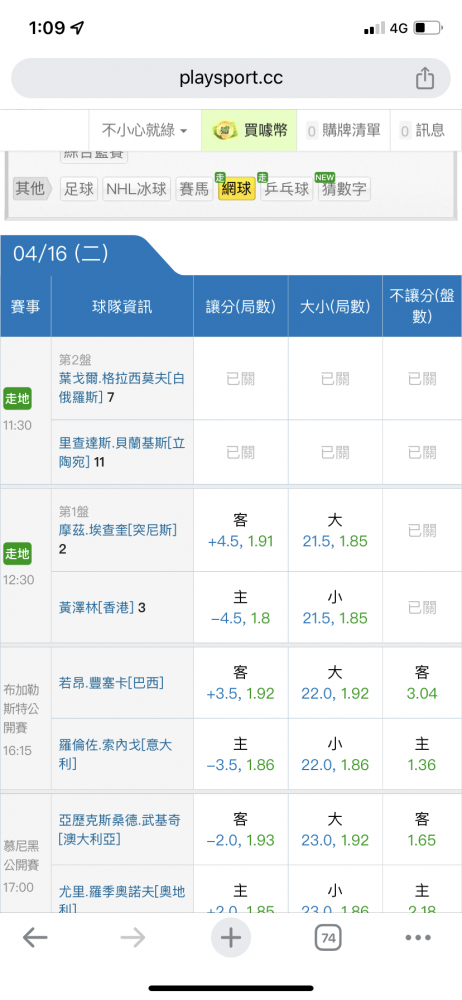Pick 客 +4.5, 1.91 handicap odds
This screenshot has width=462, height=1000.
[241, 531]
